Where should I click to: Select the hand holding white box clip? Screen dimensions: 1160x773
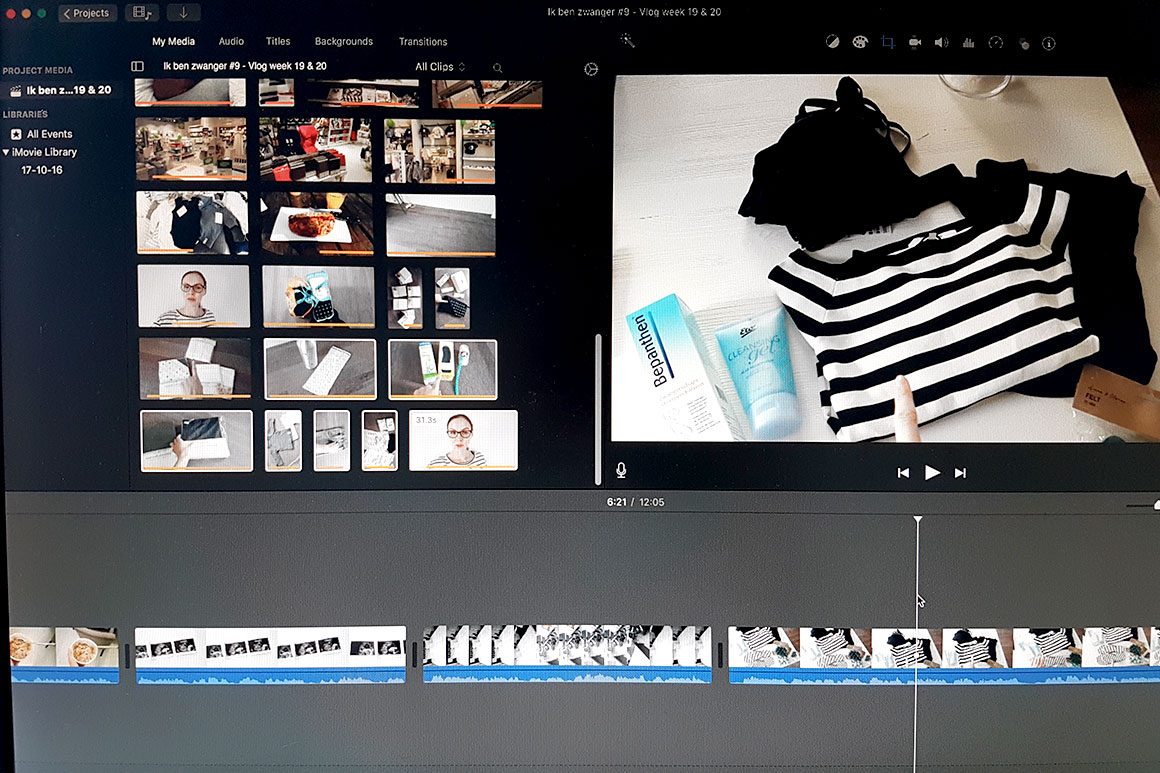196,441
